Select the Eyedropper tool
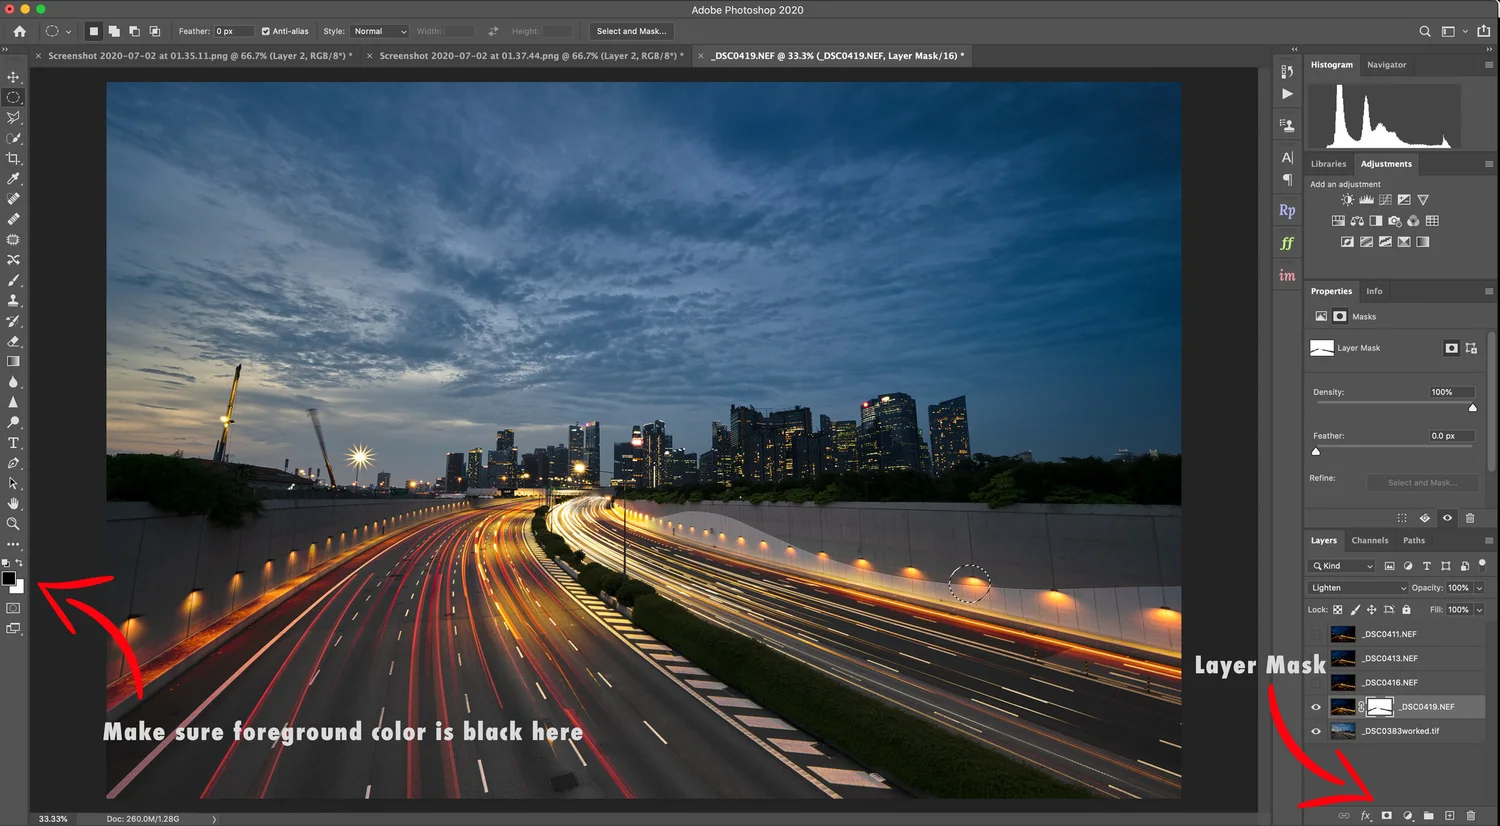The image size is (1500, 826). [13, 179]
